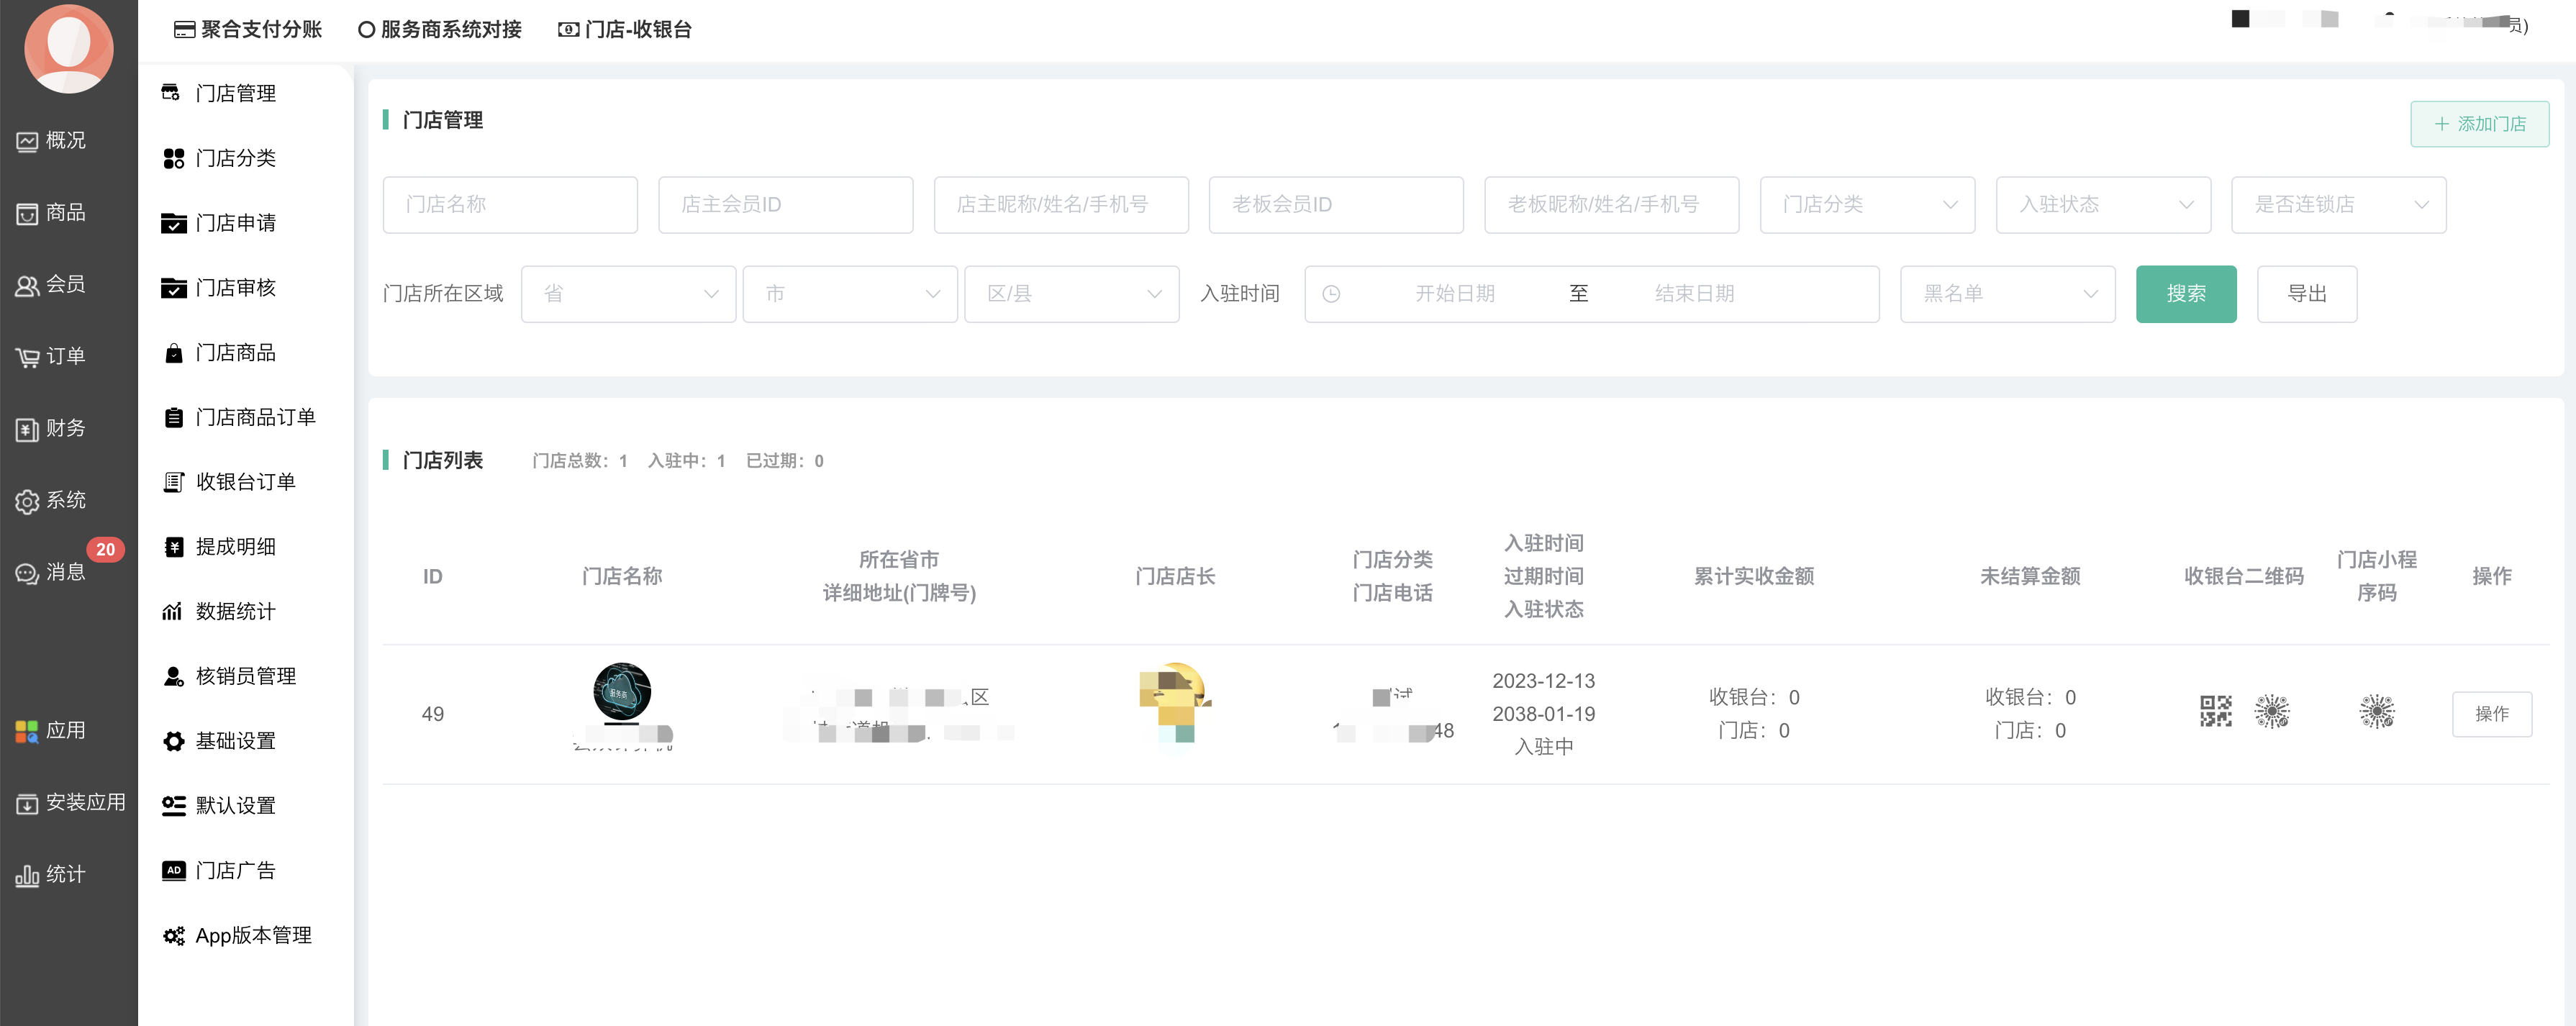Click the user avatar at top left
2576x1026 pixels.
(68, 48)
